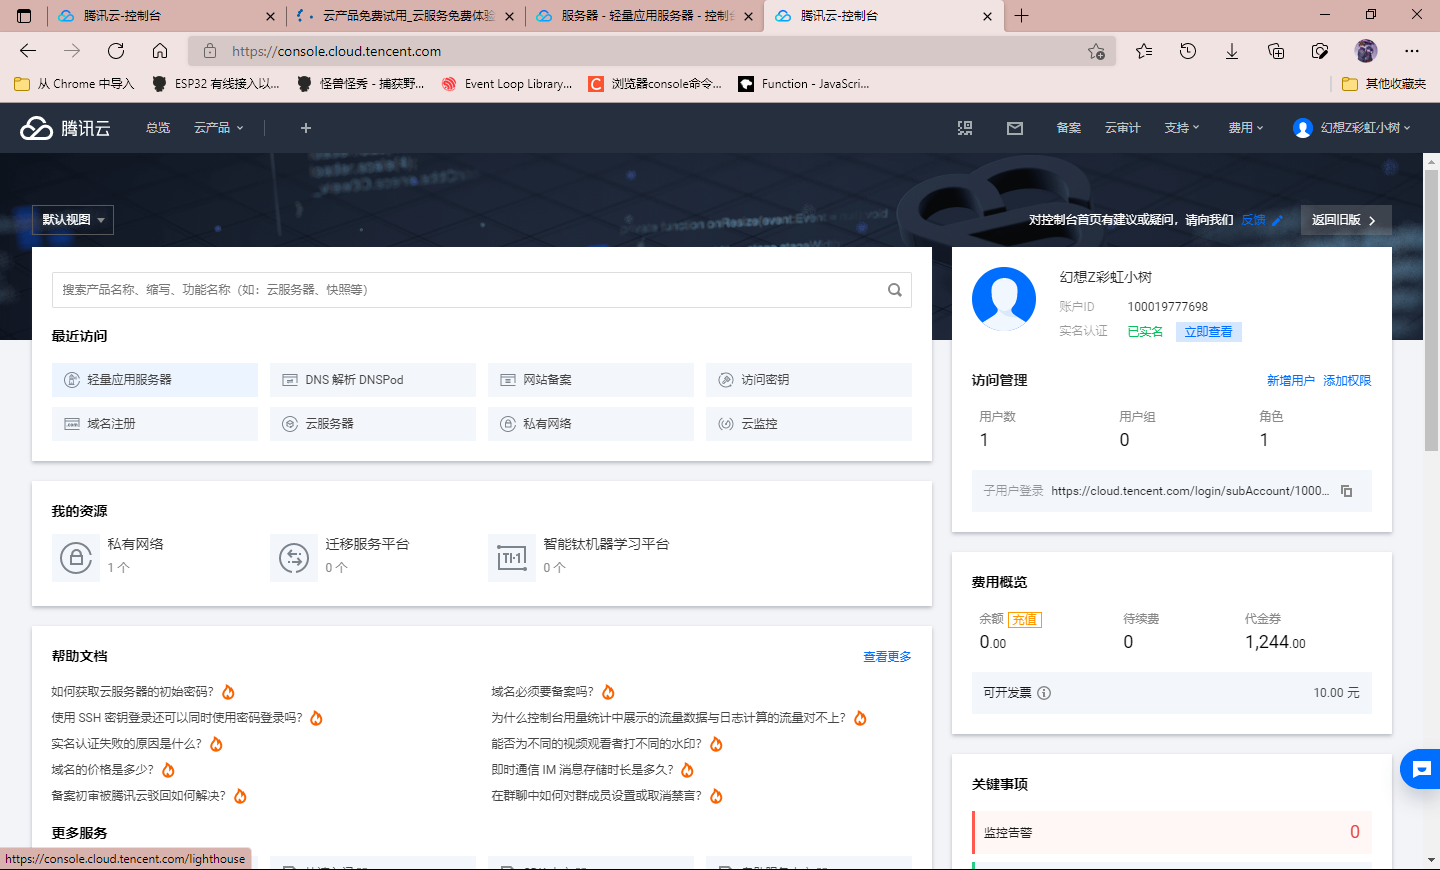Switch to the 服务器 - 轻量应用服务器 tab
Image resolution: width=1440 pixels, height=870 pixels.
tap(646, 16)
